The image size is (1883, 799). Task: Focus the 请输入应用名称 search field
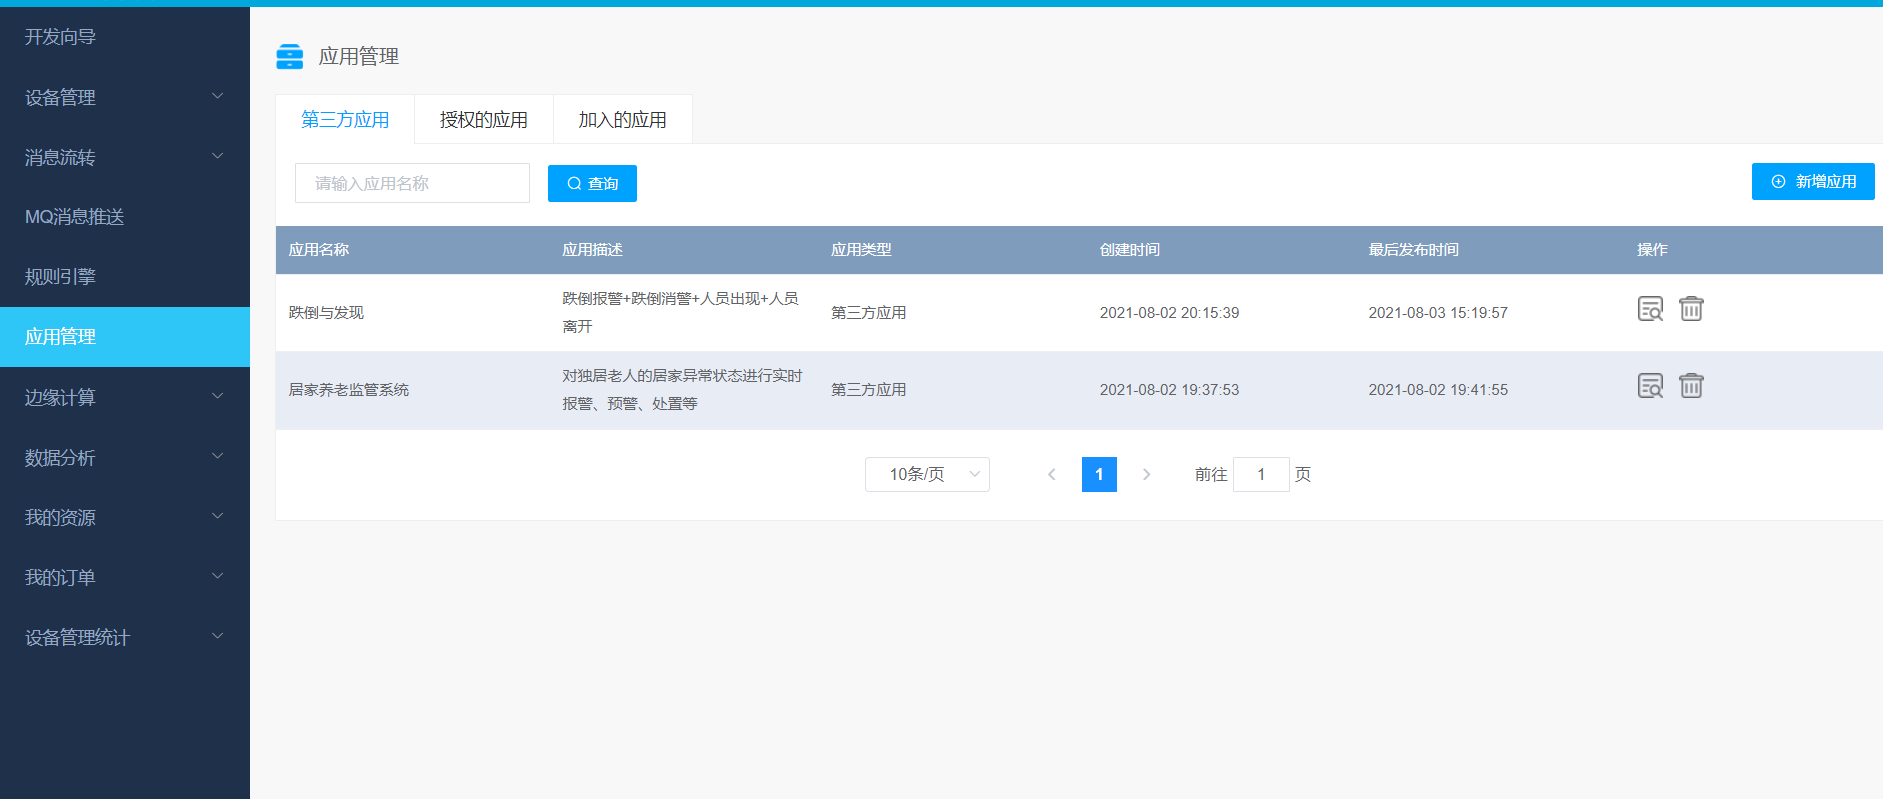(412, 183)
